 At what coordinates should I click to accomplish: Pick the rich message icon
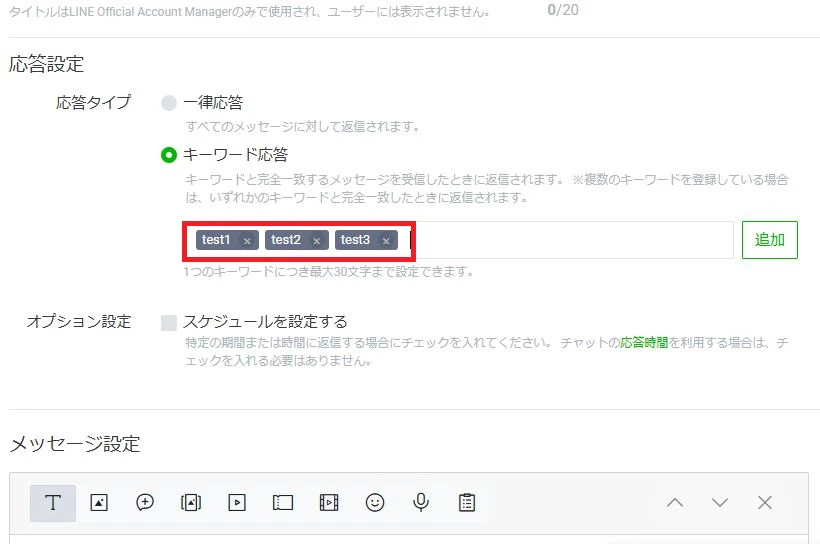191,503
